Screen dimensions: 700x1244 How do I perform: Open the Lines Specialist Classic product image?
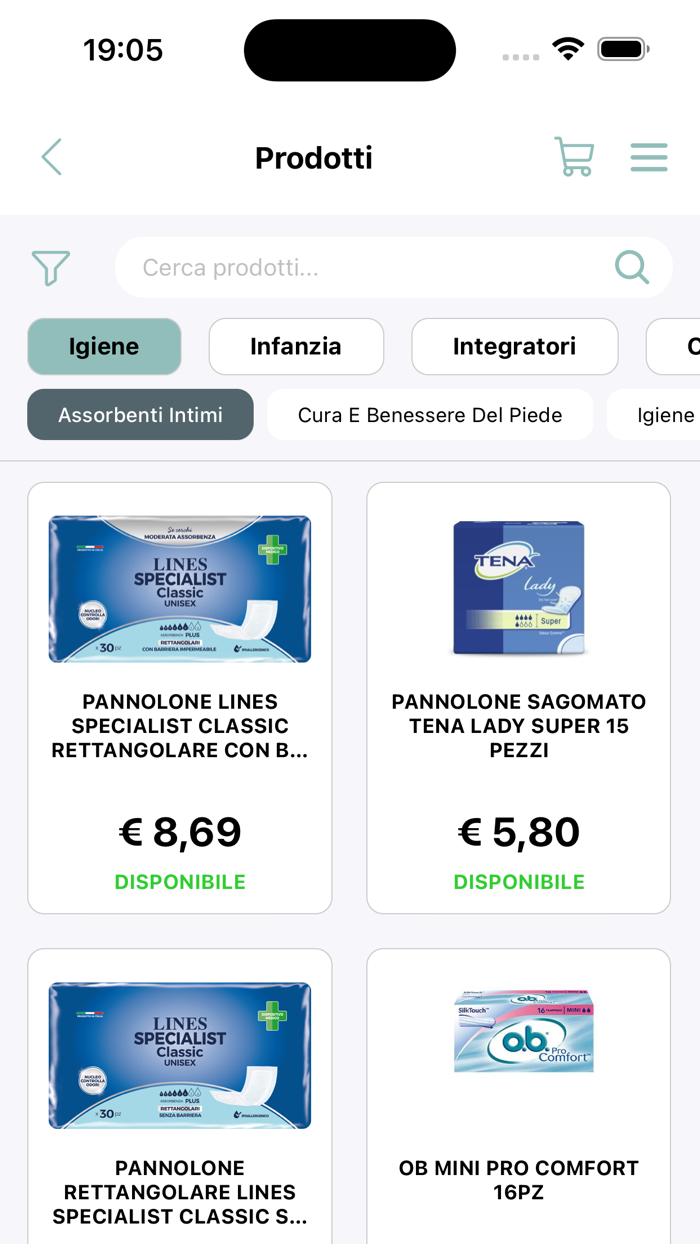coord(180,588)
